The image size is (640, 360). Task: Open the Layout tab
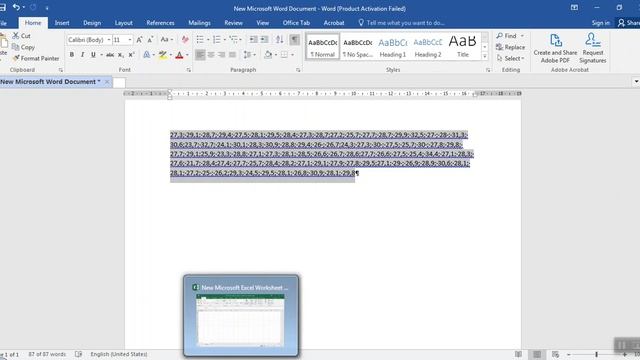[x=123, y=23]
